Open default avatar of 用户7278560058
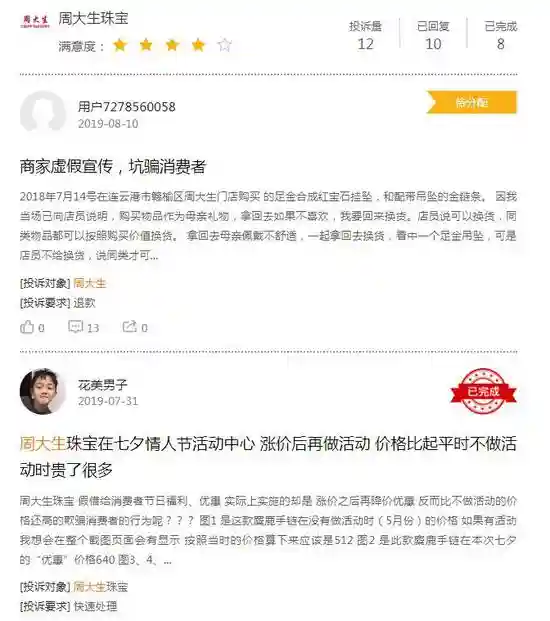 coord(43,113)
